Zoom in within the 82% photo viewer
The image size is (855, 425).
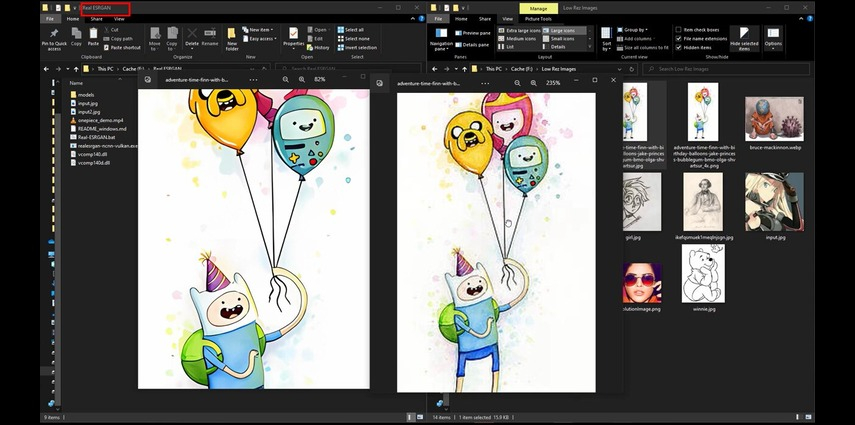pos(302,80)
